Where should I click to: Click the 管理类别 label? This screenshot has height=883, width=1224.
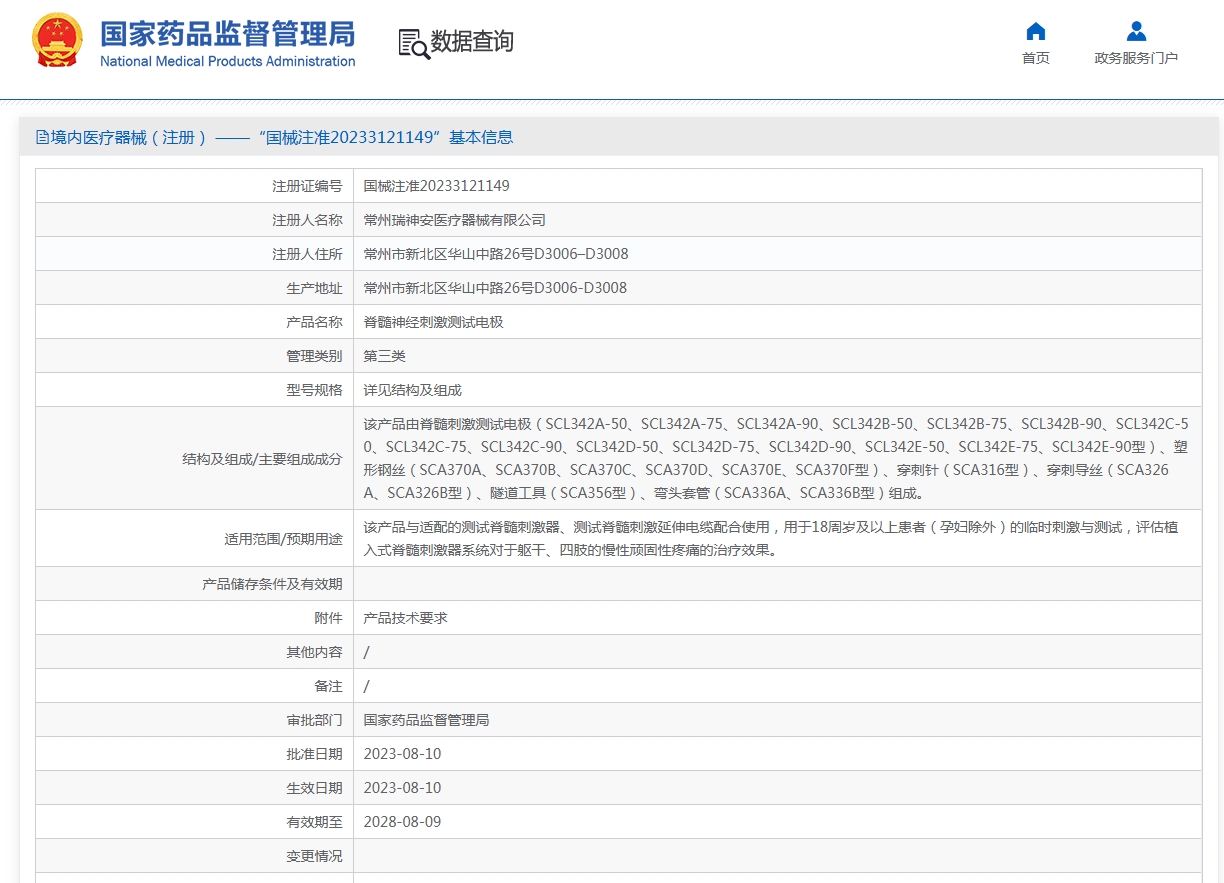[314, 356]
